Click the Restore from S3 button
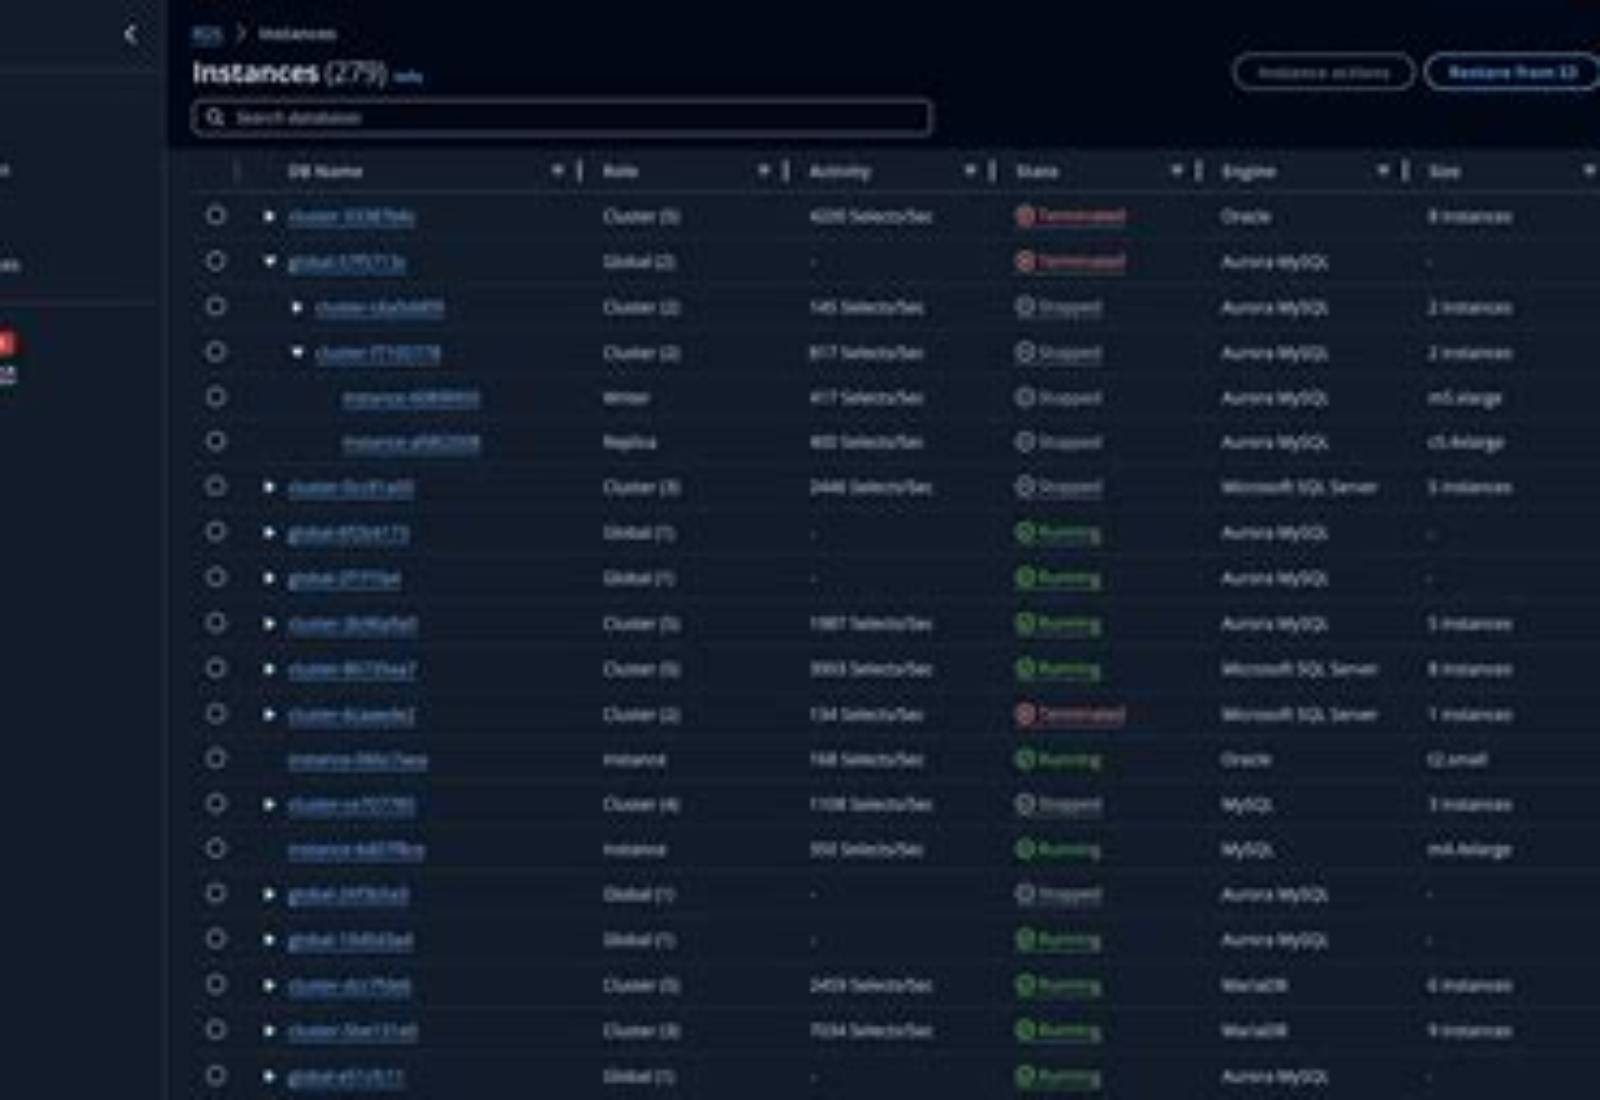 [x=1512, y=72]
